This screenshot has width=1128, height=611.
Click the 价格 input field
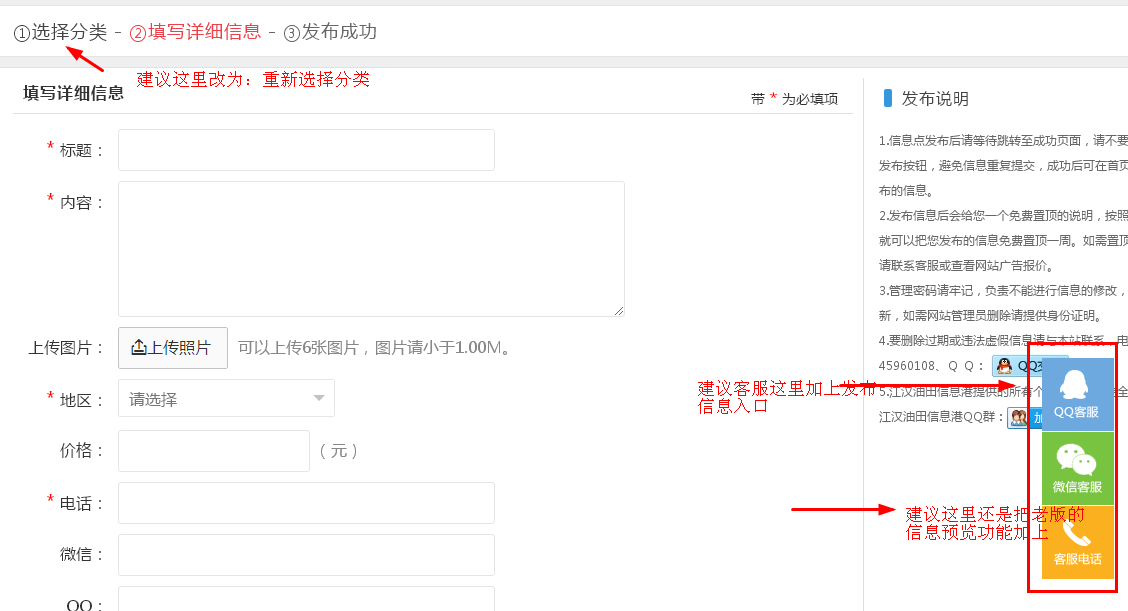214,451
